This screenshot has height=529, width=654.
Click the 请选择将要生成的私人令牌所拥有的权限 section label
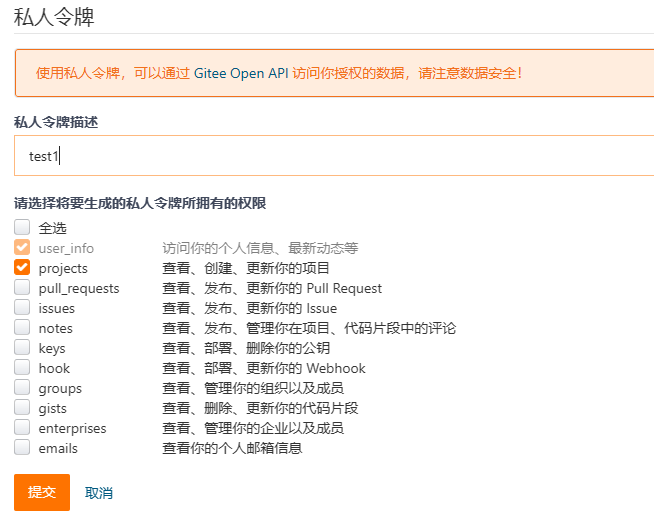tap(140, 203)
